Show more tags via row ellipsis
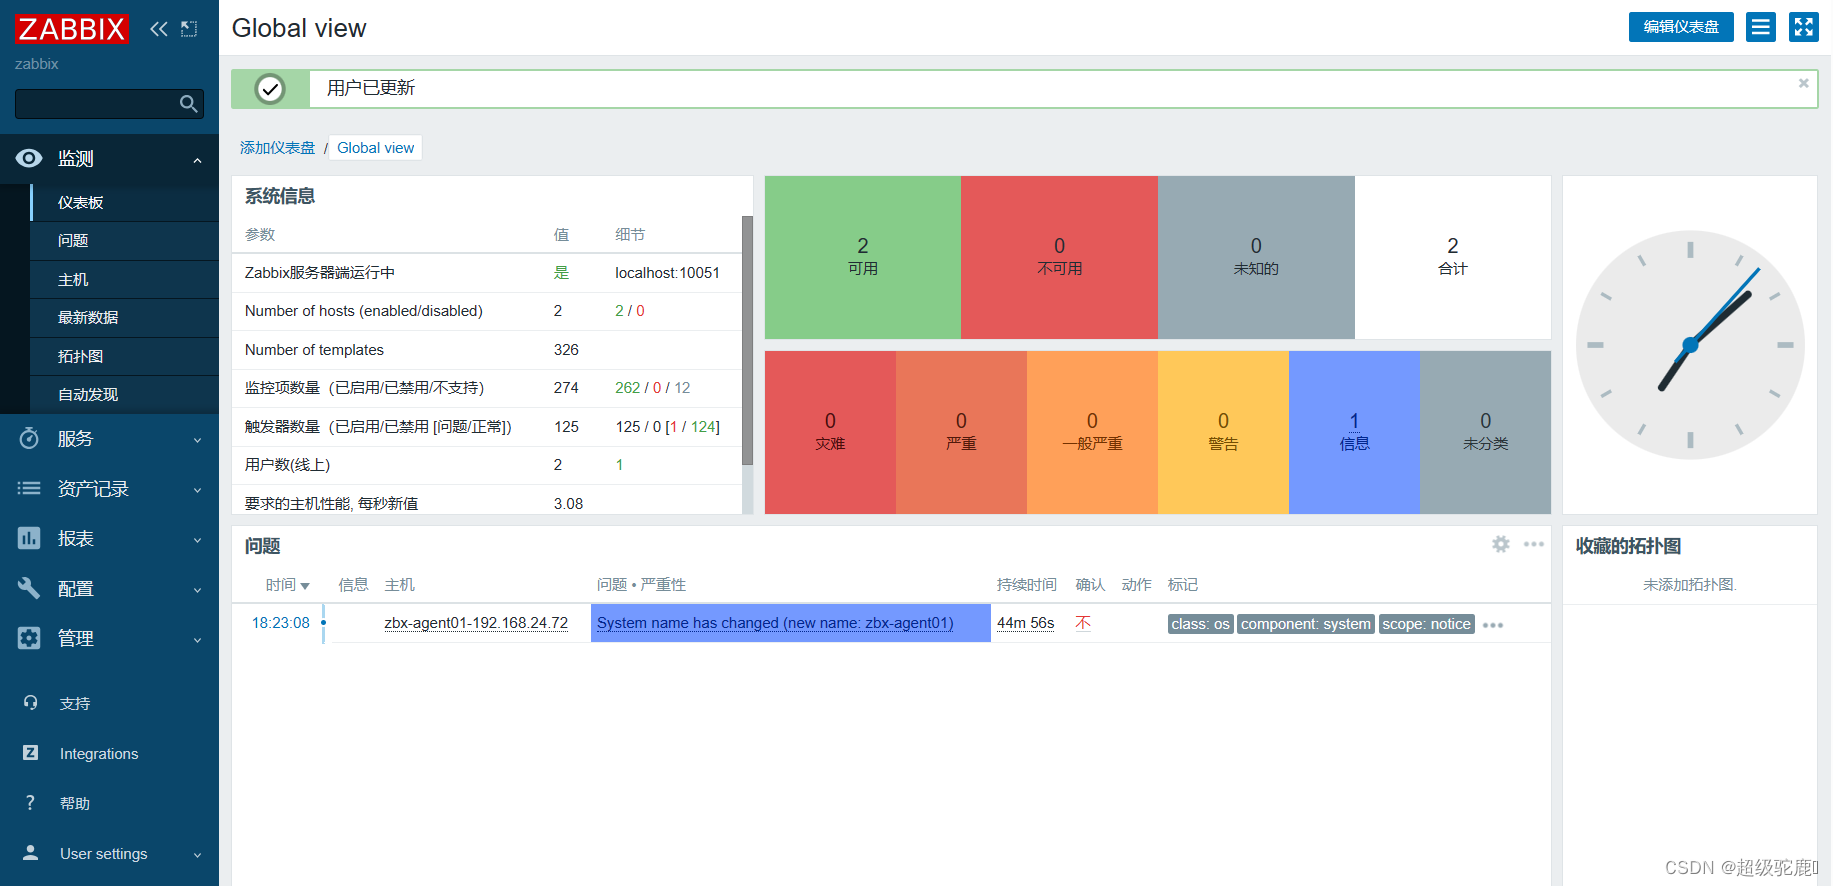This screenshot has height=886, width=1833. [x=1493, y=625]
